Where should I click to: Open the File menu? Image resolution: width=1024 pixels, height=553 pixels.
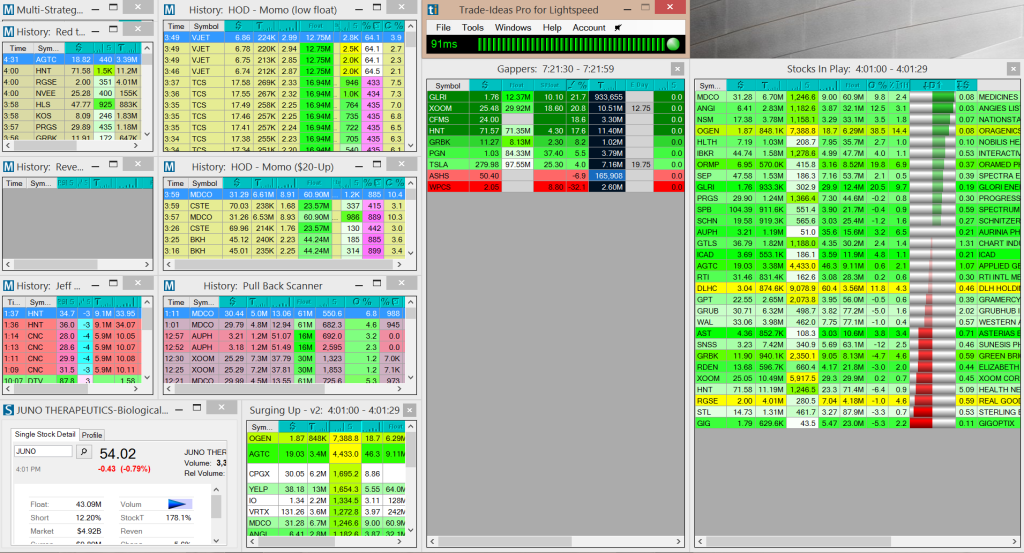443,27
